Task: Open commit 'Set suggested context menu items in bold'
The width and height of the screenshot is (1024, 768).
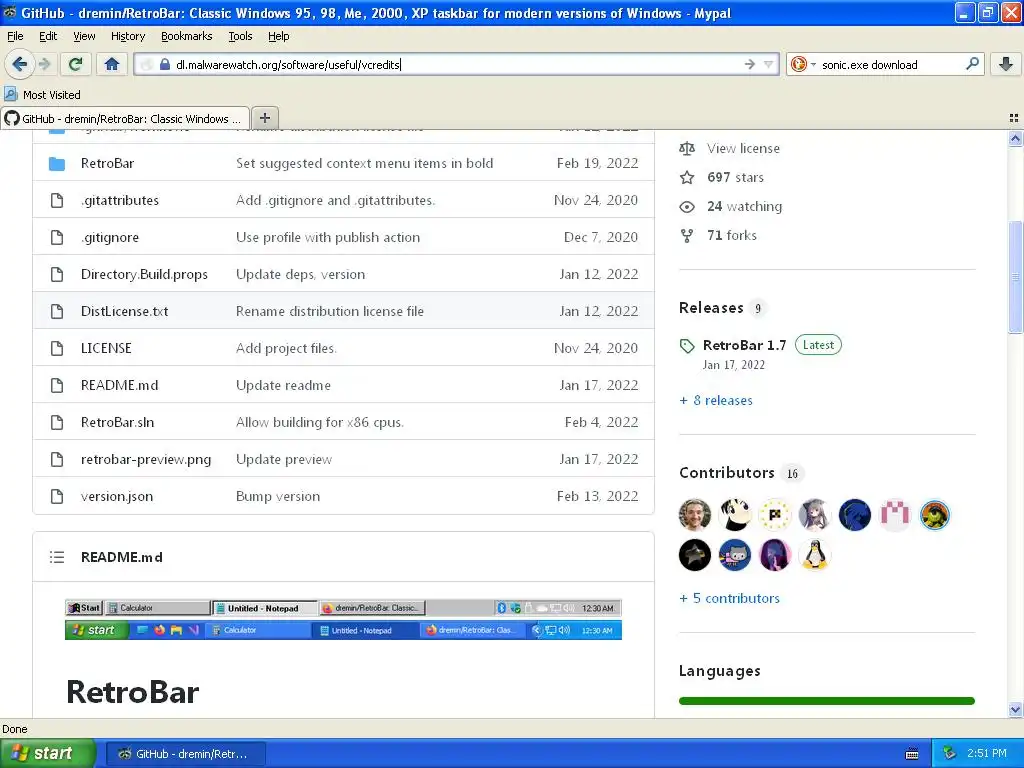Action: pyautogui.click(x=364, y=163)
